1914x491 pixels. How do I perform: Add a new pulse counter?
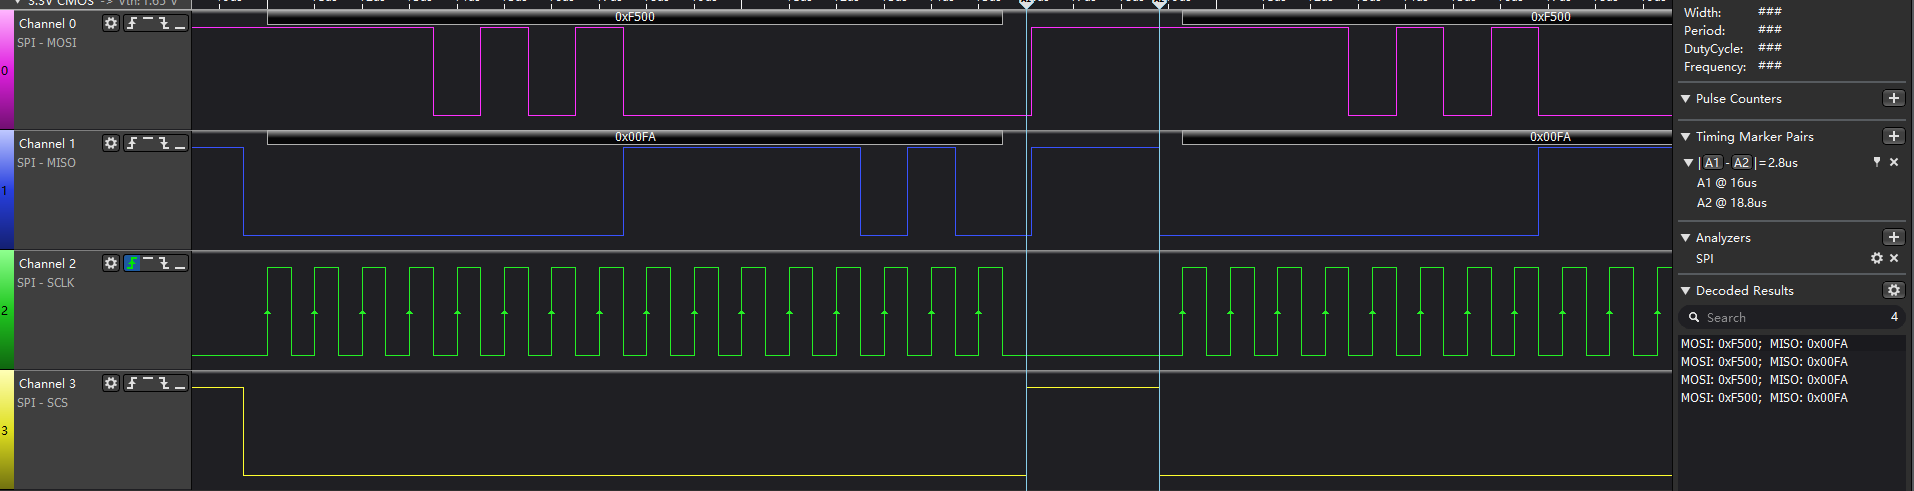click(x=1893, y=98)
